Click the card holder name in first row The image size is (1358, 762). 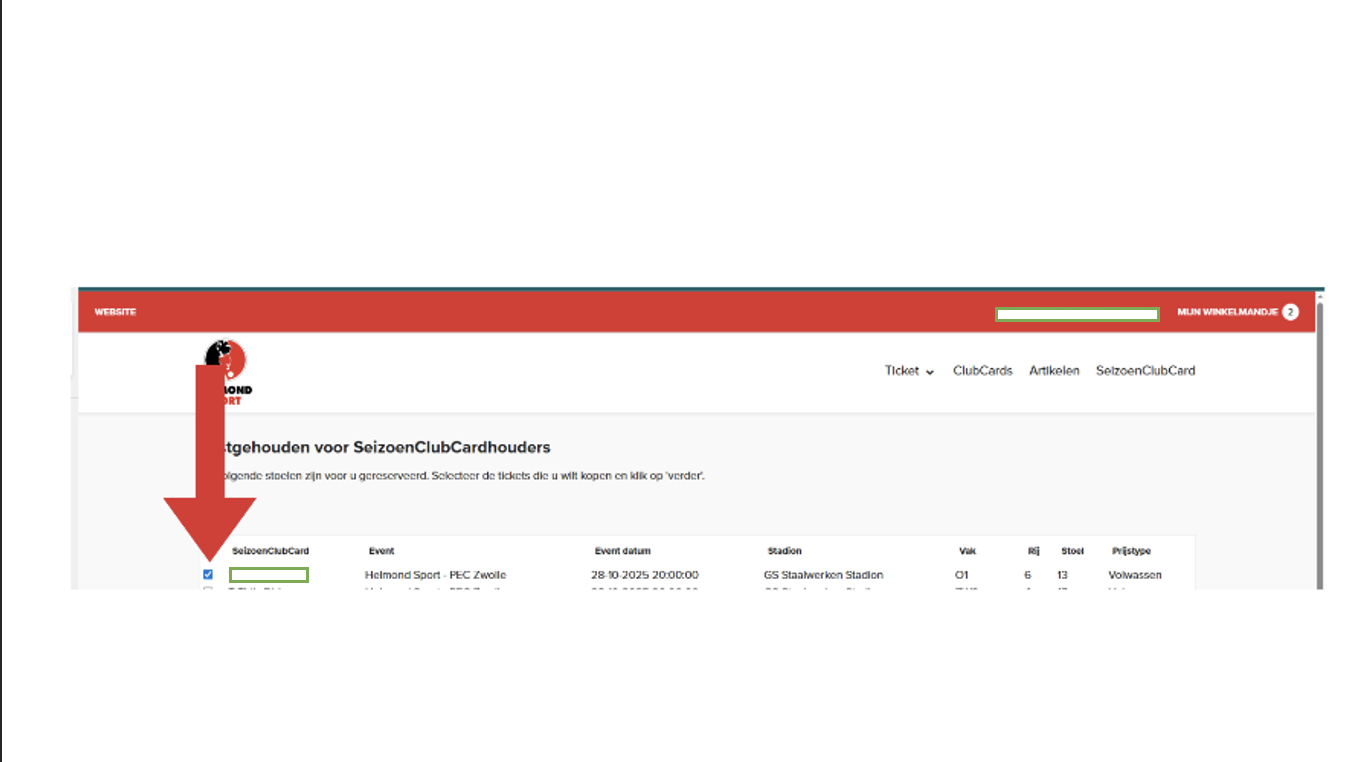pos(269,575)
